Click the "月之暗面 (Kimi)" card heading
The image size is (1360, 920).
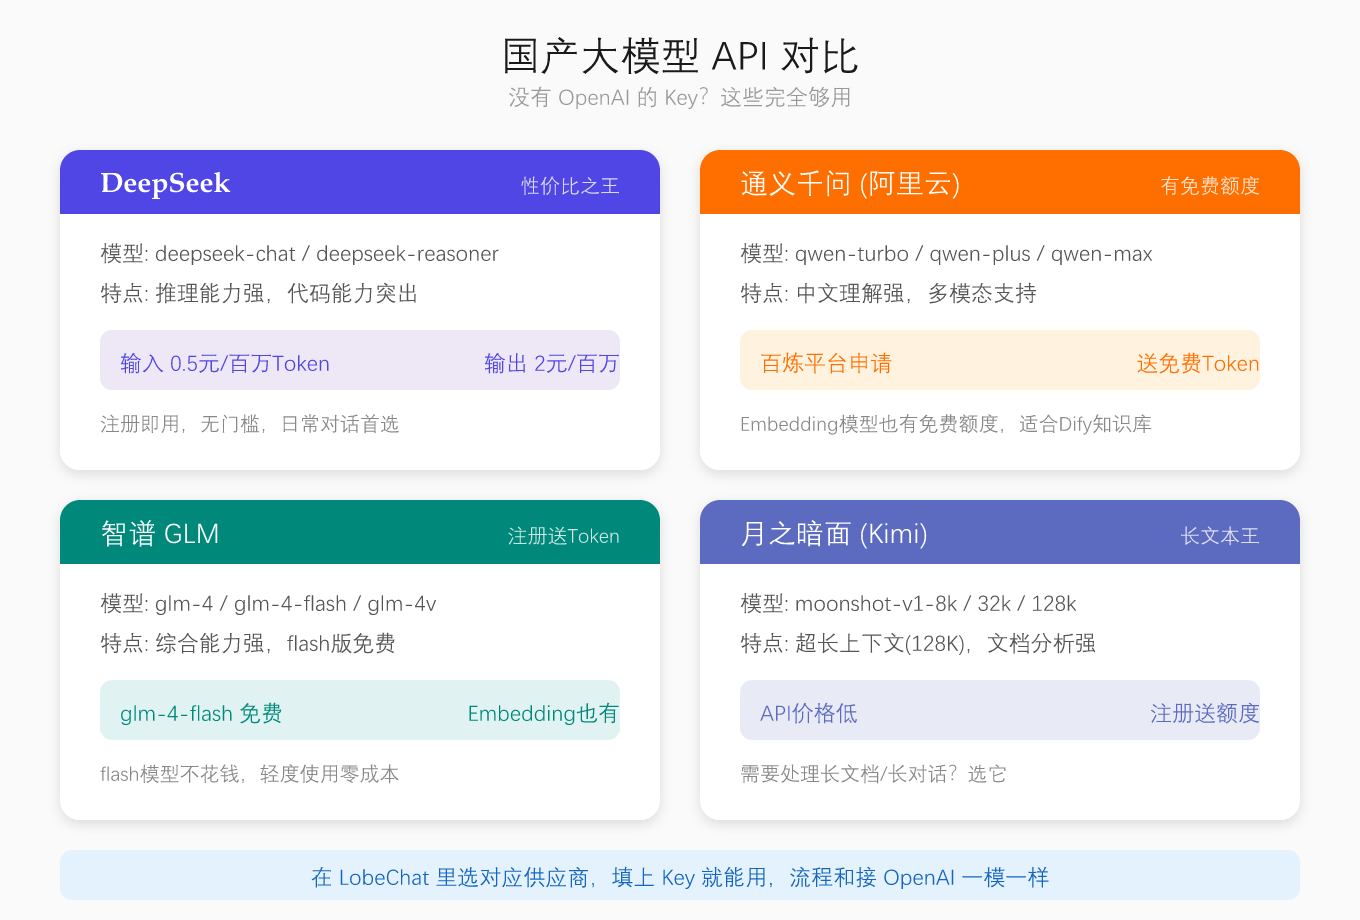[x=834, y=533]
